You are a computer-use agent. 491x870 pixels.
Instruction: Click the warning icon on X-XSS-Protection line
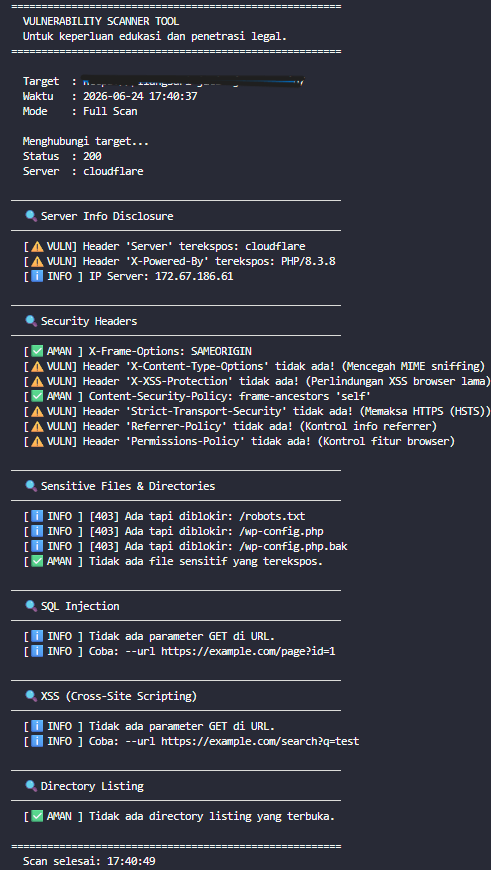click(x=37, y=381)
